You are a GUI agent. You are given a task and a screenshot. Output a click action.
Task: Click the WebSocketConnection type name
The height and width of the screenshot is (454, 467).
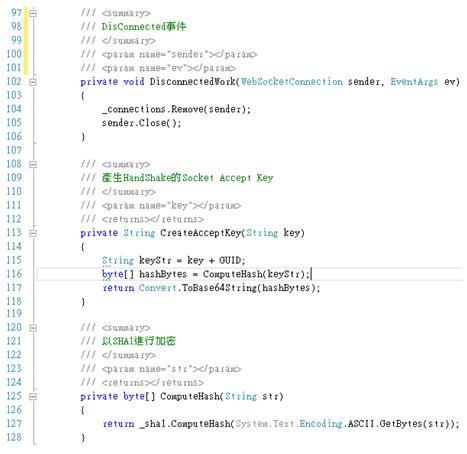coord(292,82)
